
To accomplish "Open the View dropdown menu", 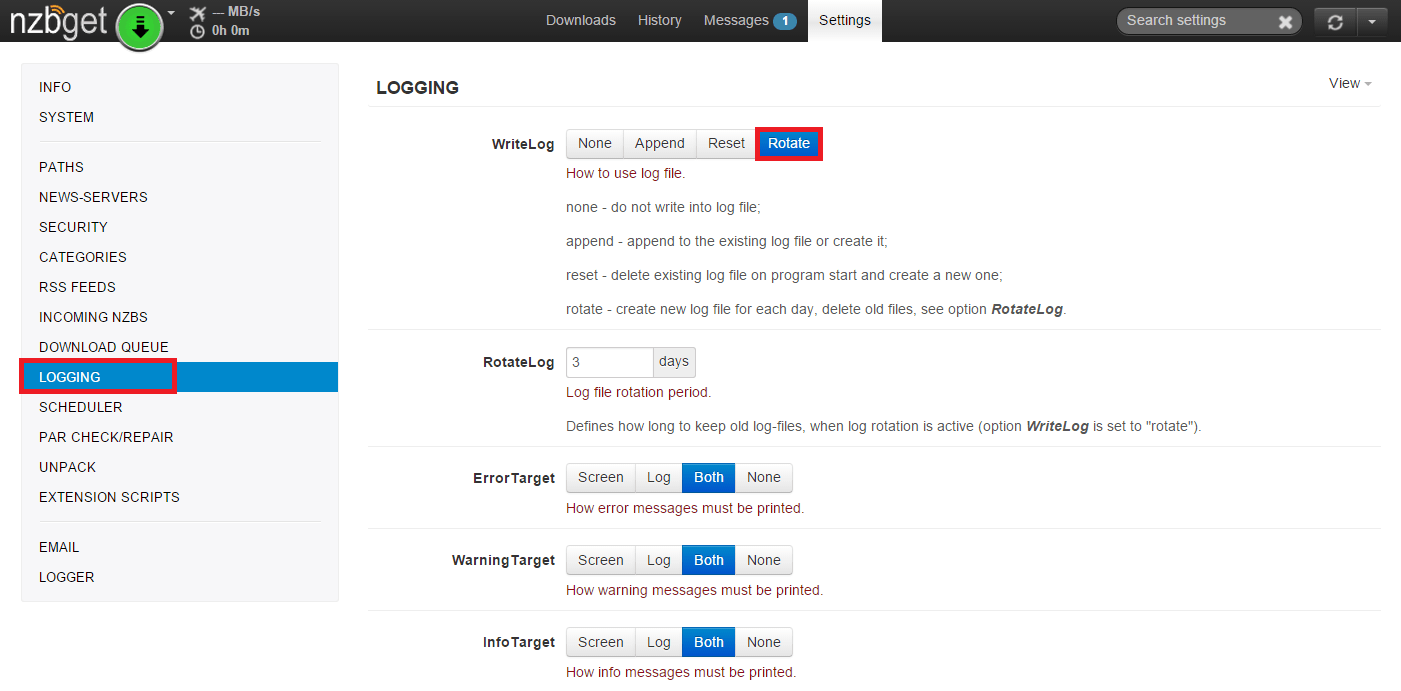I will tap(1349, 84).
